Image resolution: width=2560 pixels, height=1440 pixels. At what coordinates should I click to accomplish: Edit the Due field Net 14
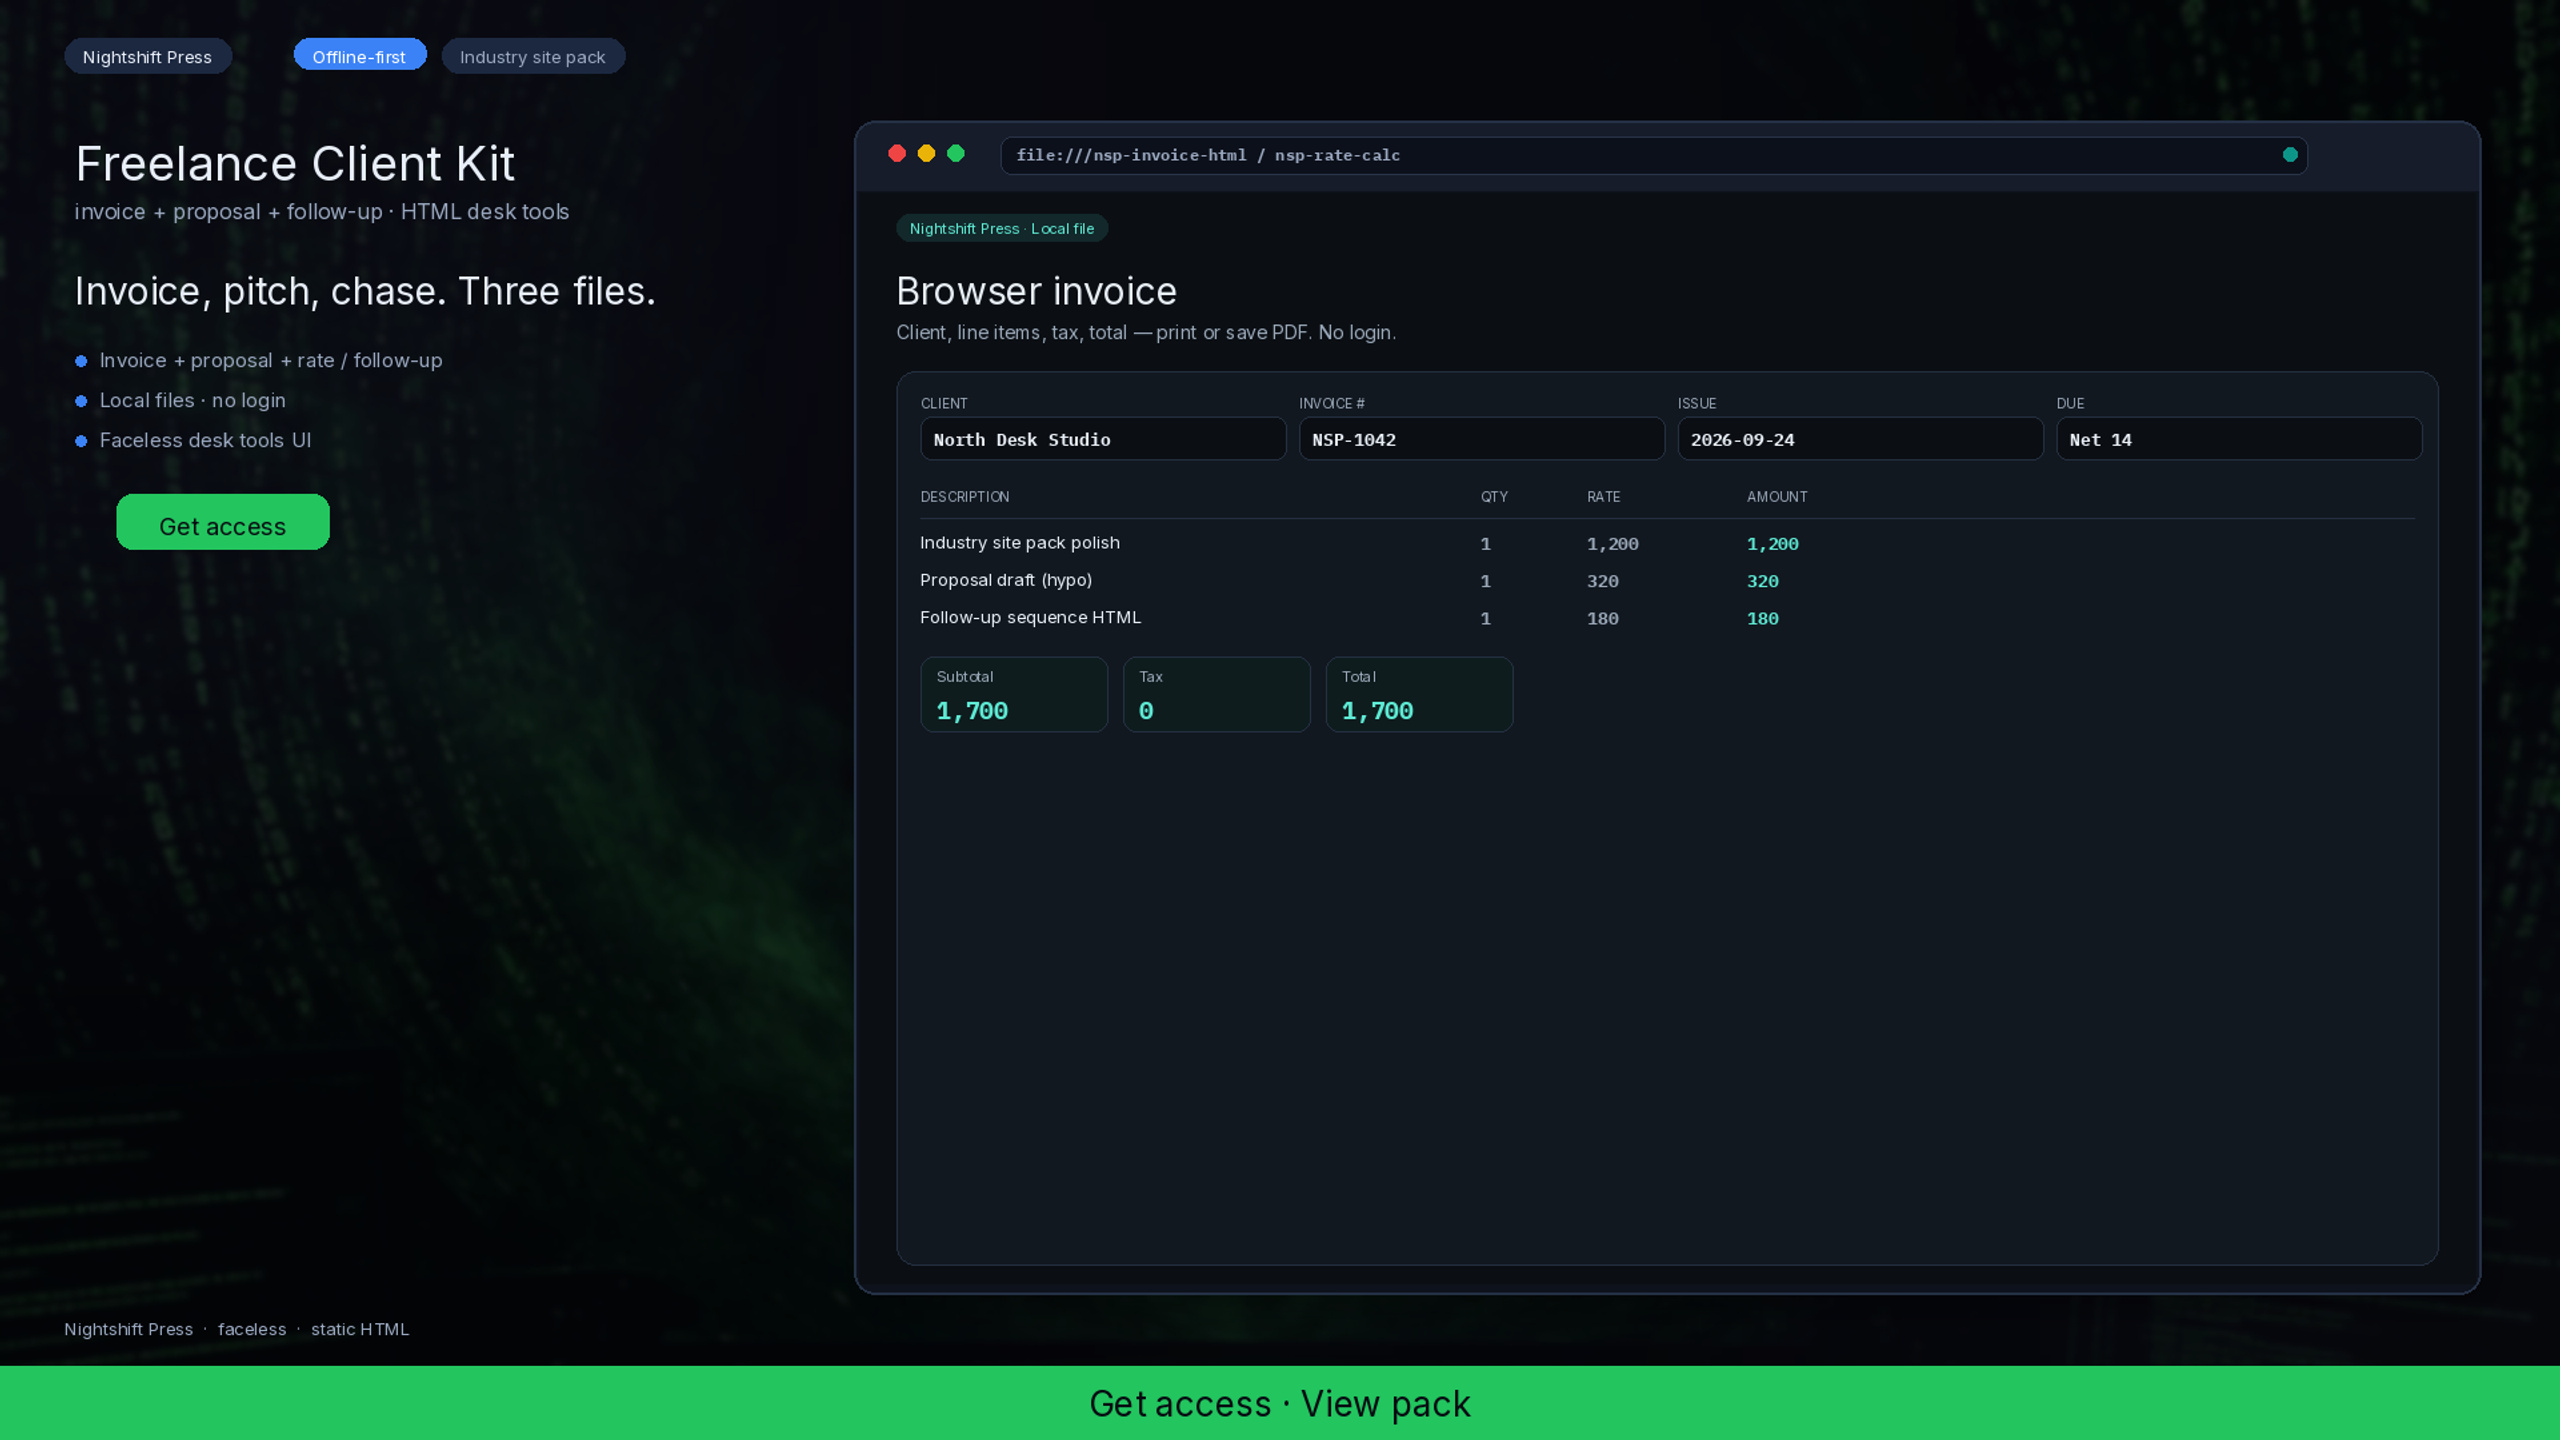pos(2239,439)
